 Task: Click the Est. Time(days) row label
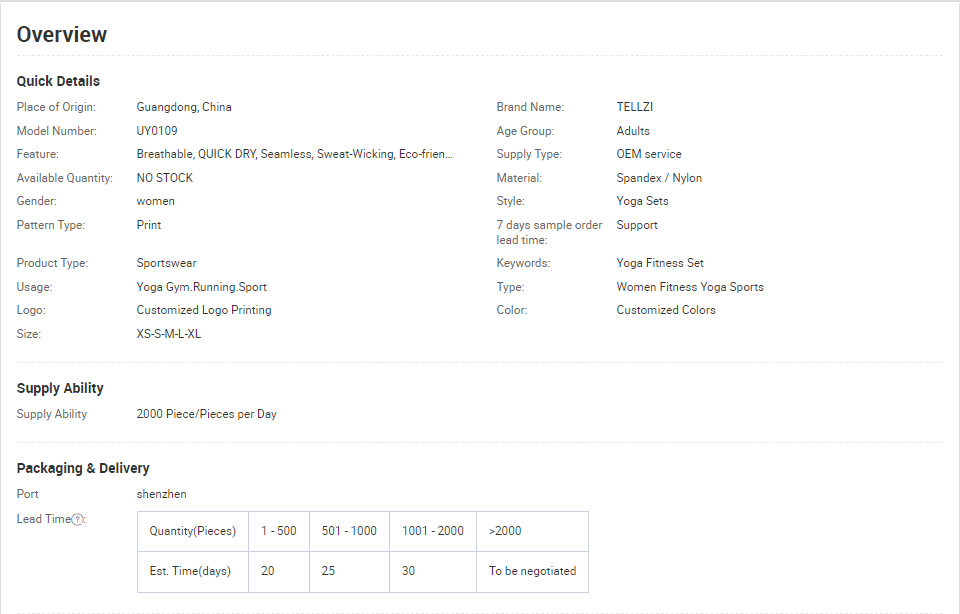[190, 571]
